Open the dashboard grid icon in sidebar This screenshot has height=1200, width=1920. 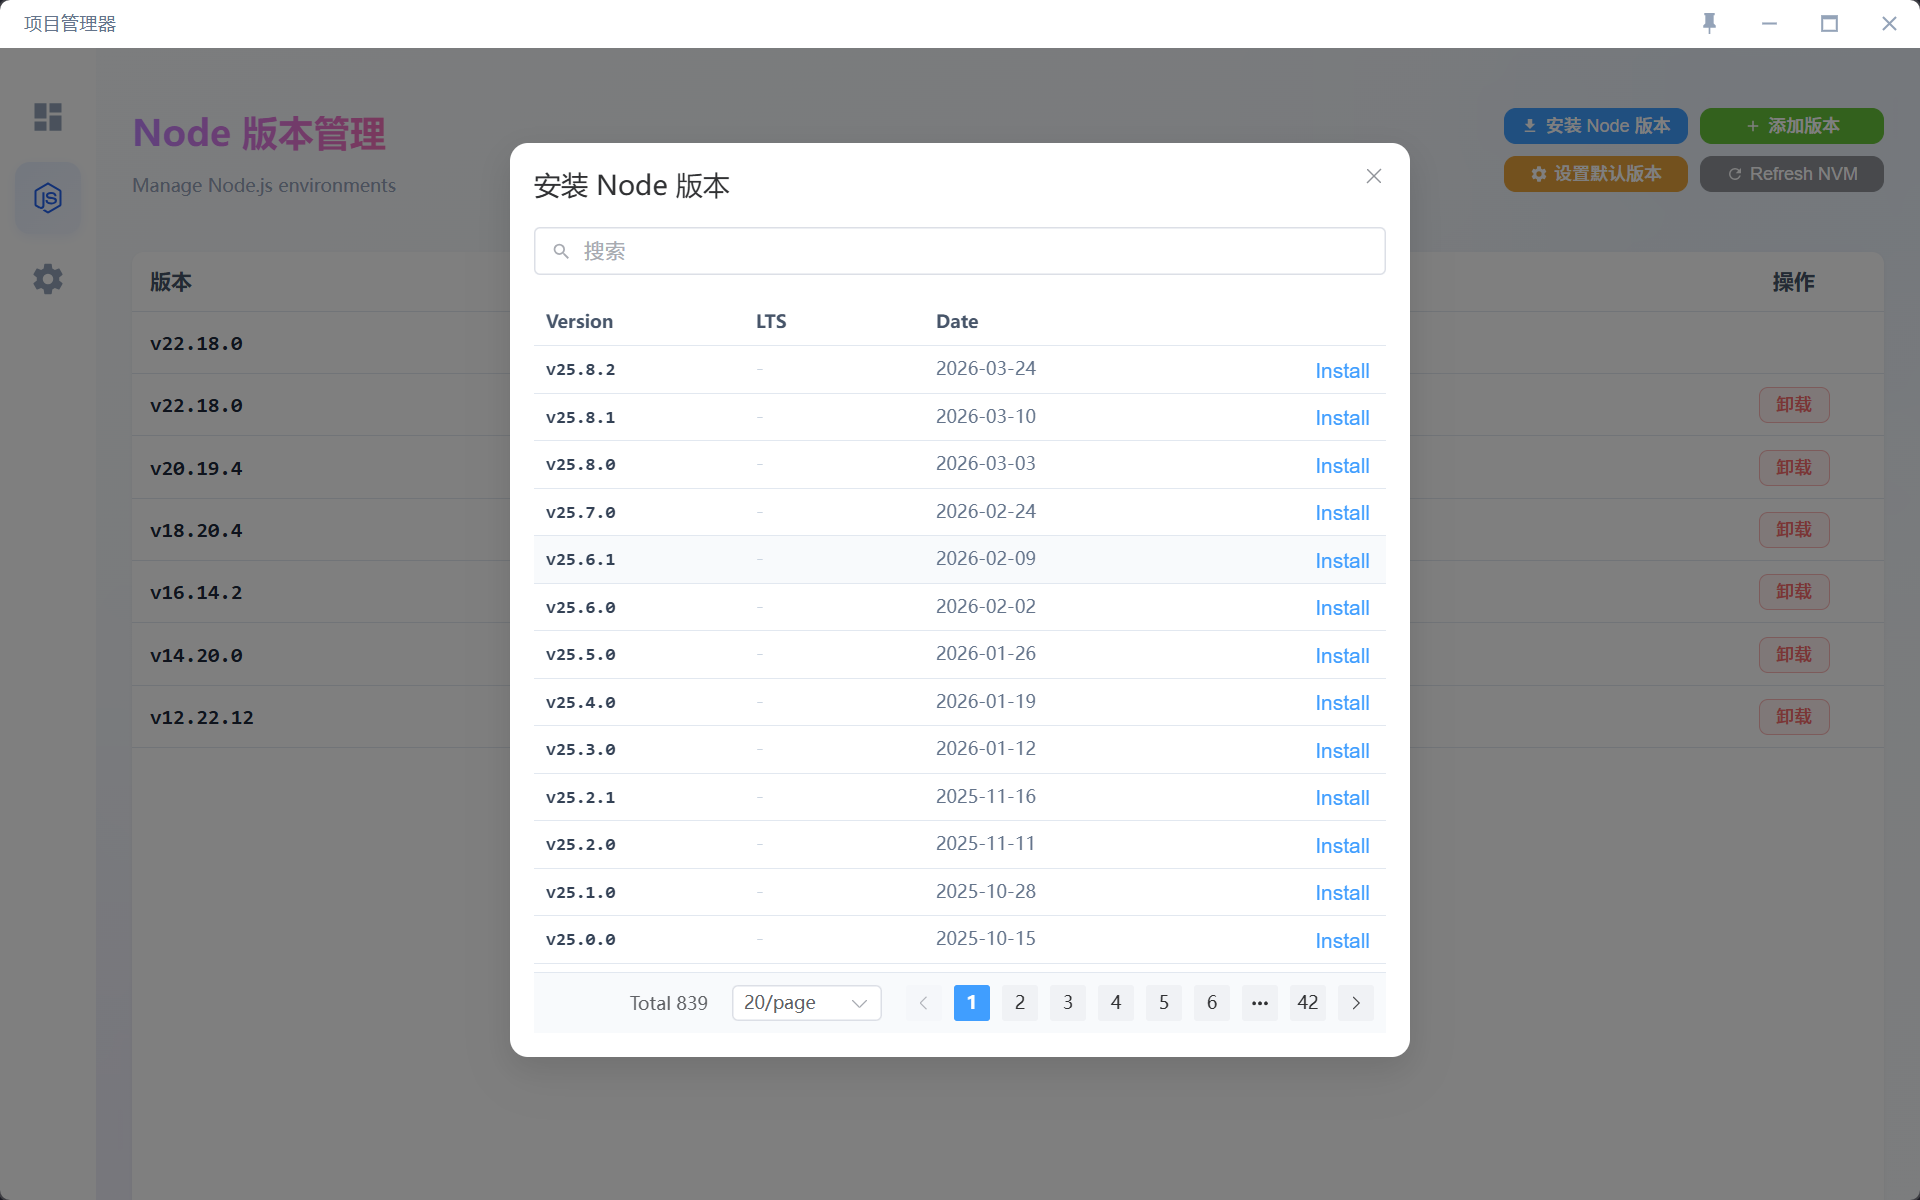coord(48,117)
